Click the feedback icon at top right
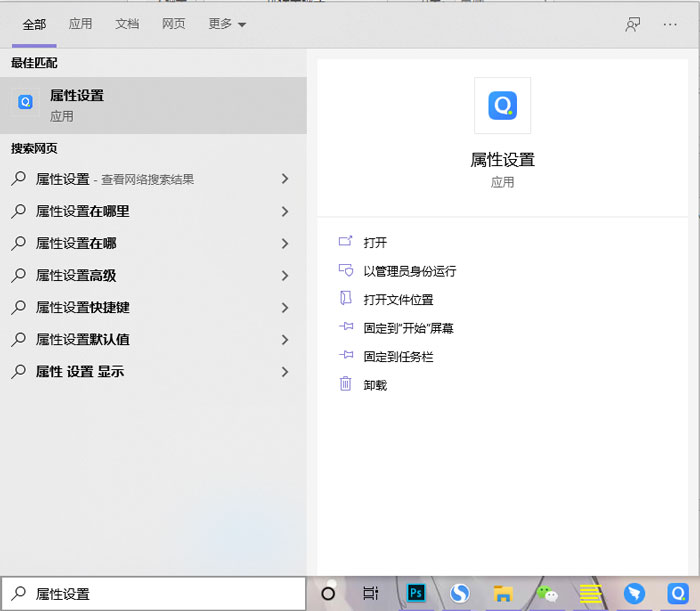This screenshot has height=611, width=700. click(632, 24)
